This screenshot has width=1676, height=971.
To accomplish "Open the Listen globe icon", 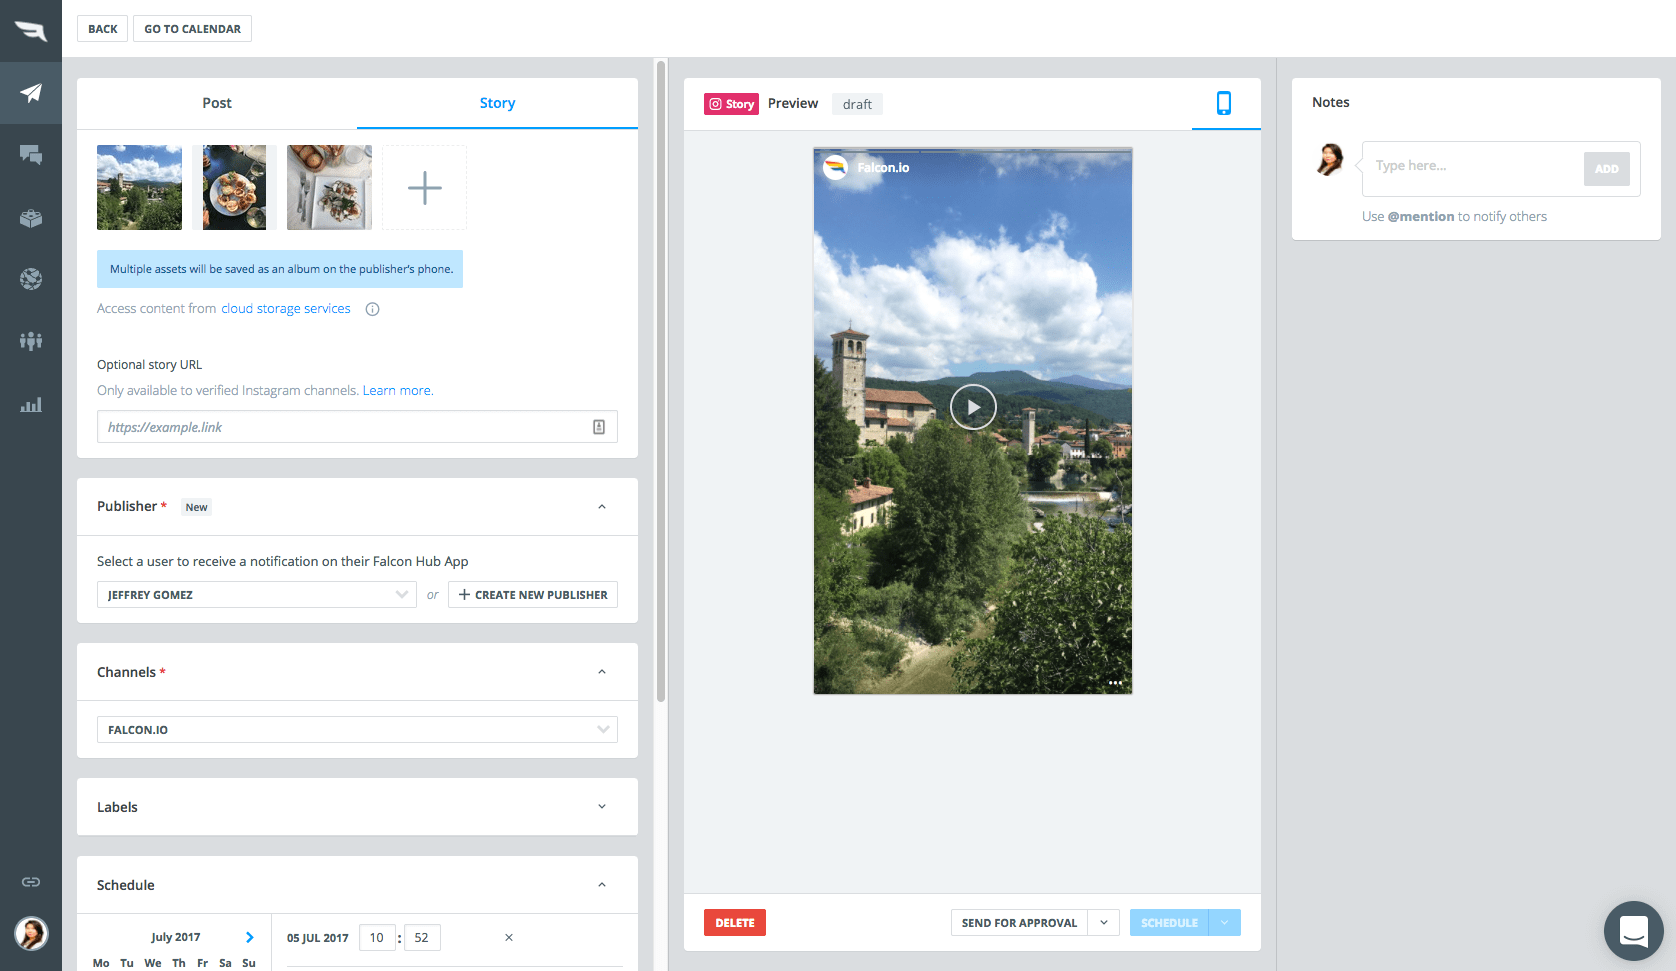I will (31, 279).
